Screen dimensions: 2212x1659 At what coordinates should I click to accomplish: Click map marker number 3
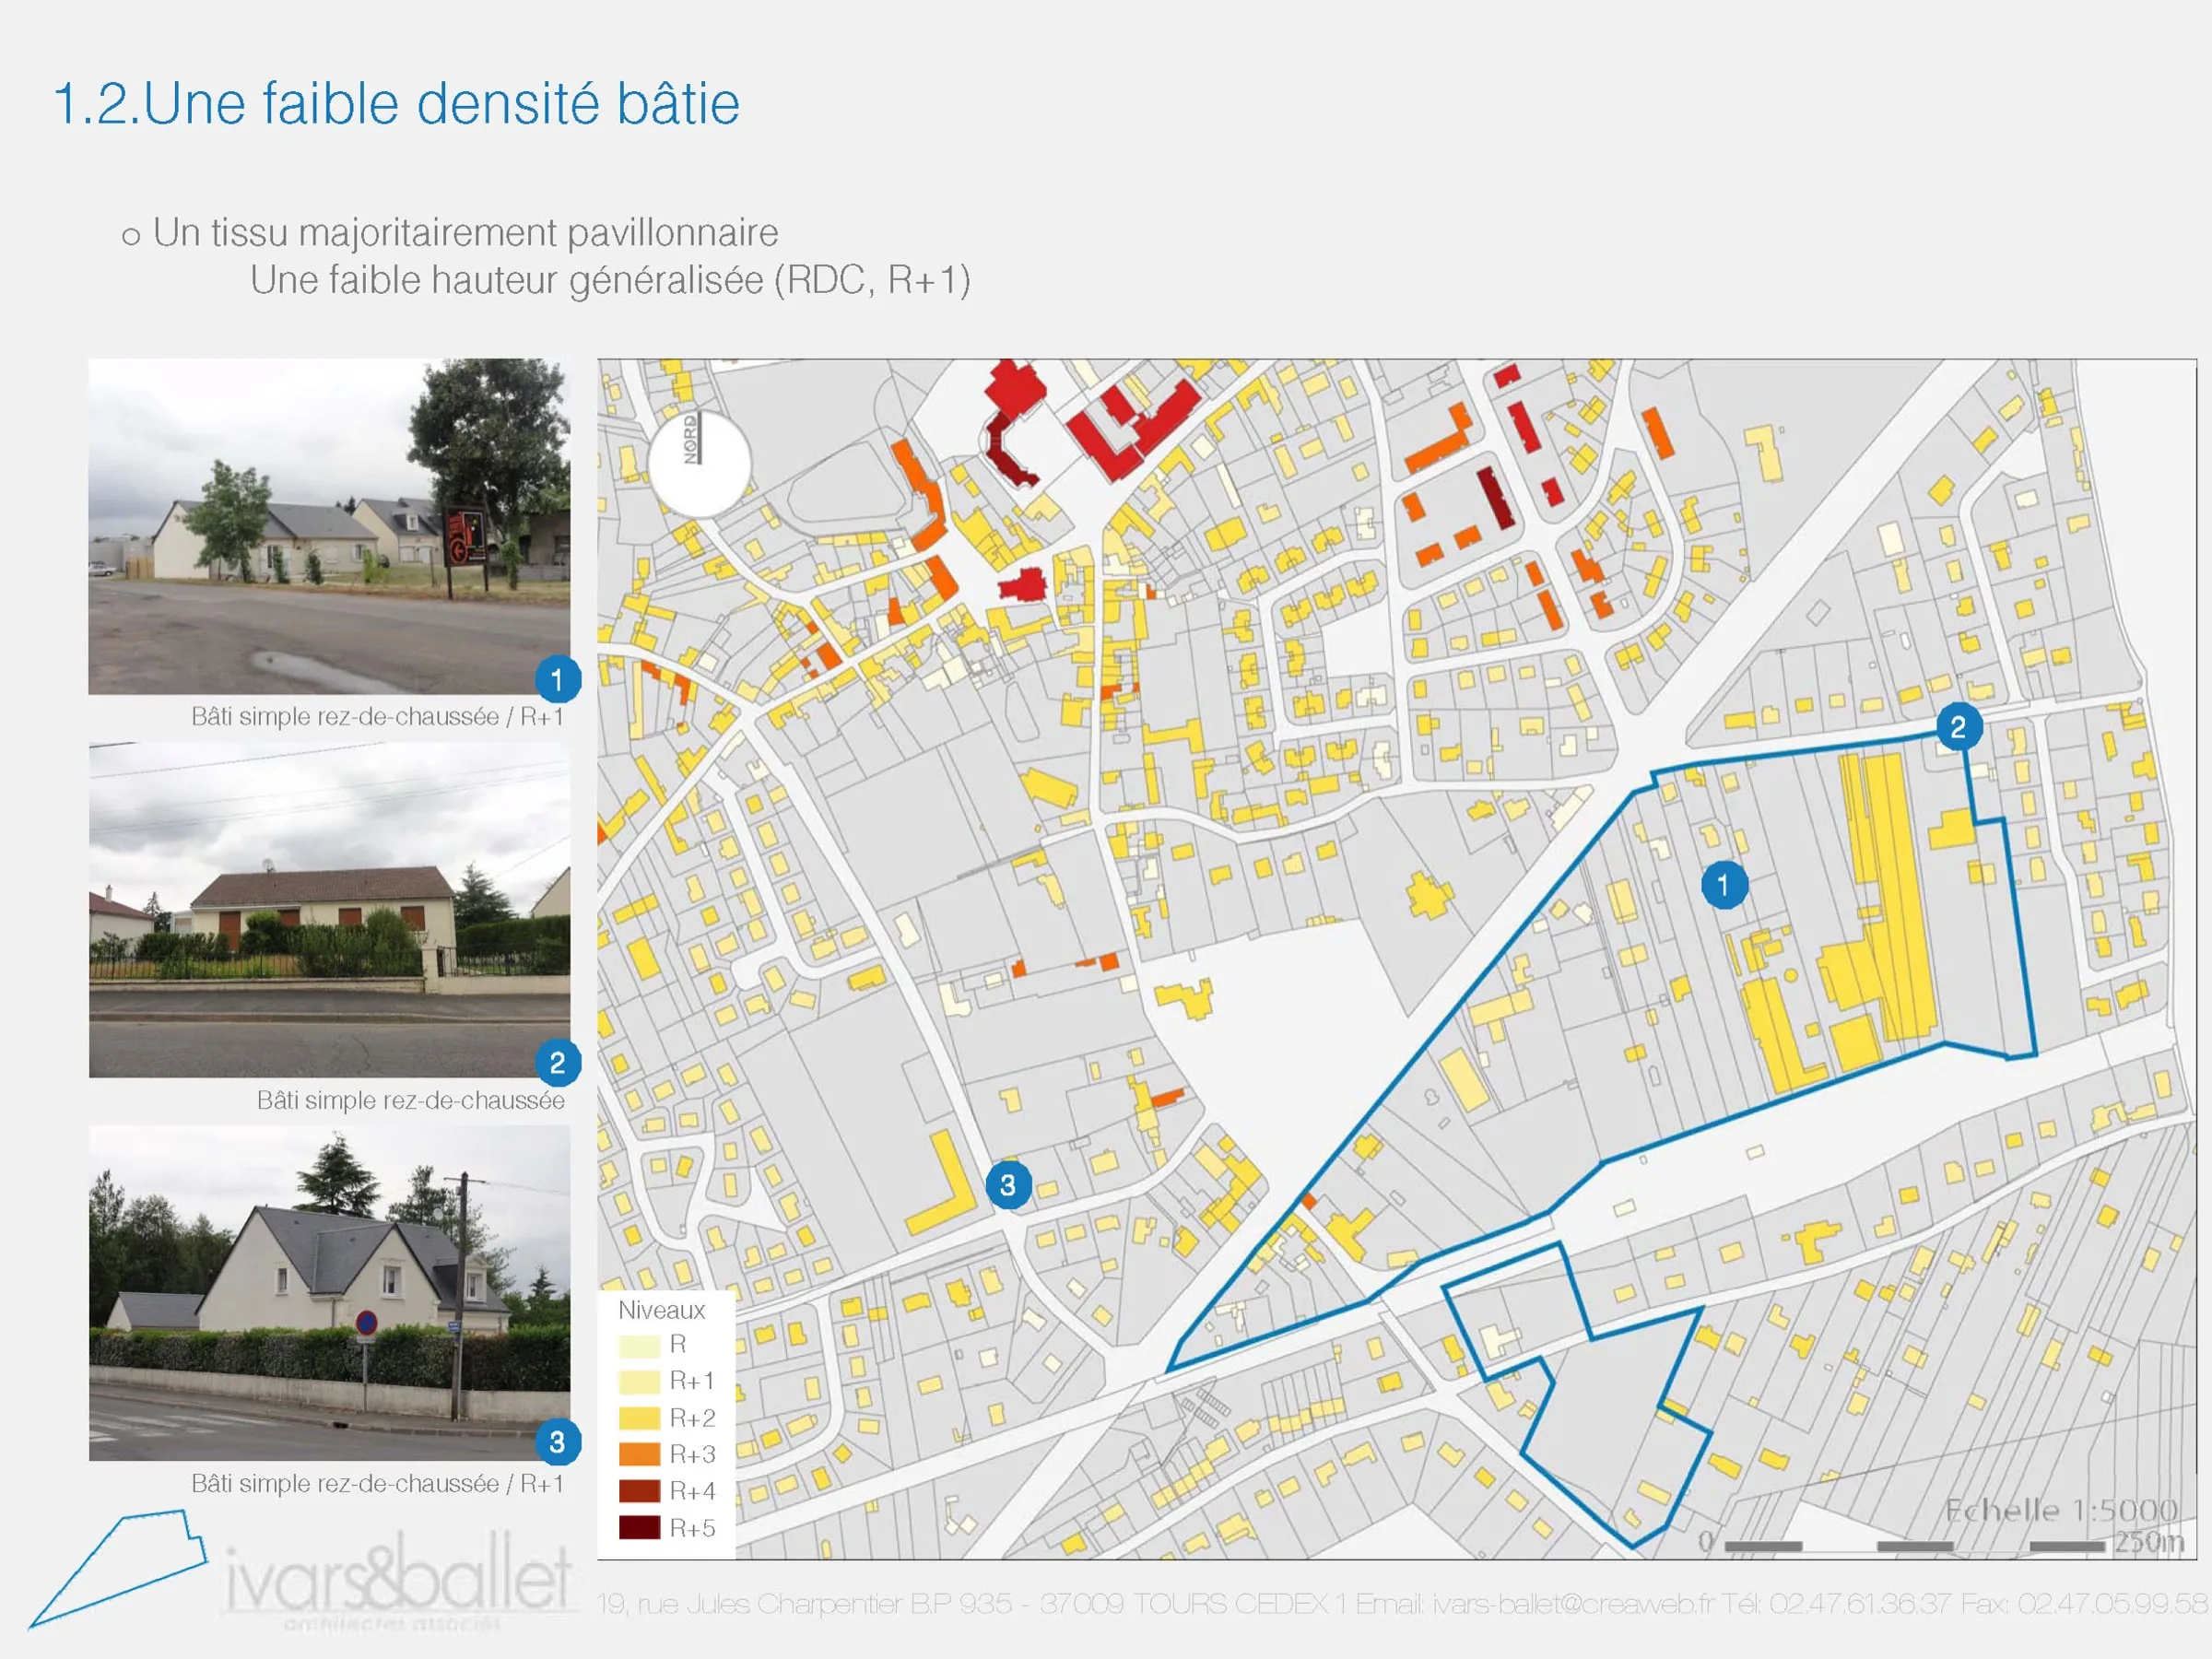pos(1008,1185)
